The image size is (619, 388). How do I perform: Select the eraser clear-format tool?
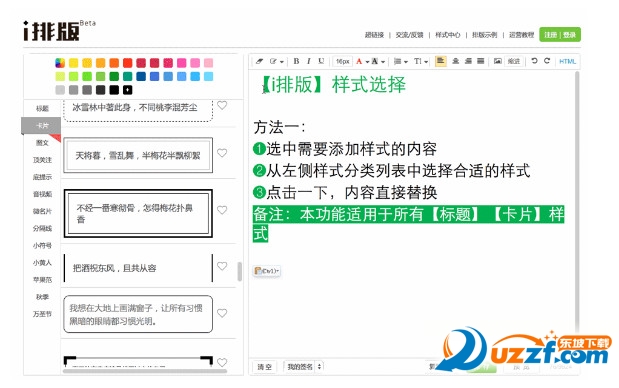click(259, 61)
